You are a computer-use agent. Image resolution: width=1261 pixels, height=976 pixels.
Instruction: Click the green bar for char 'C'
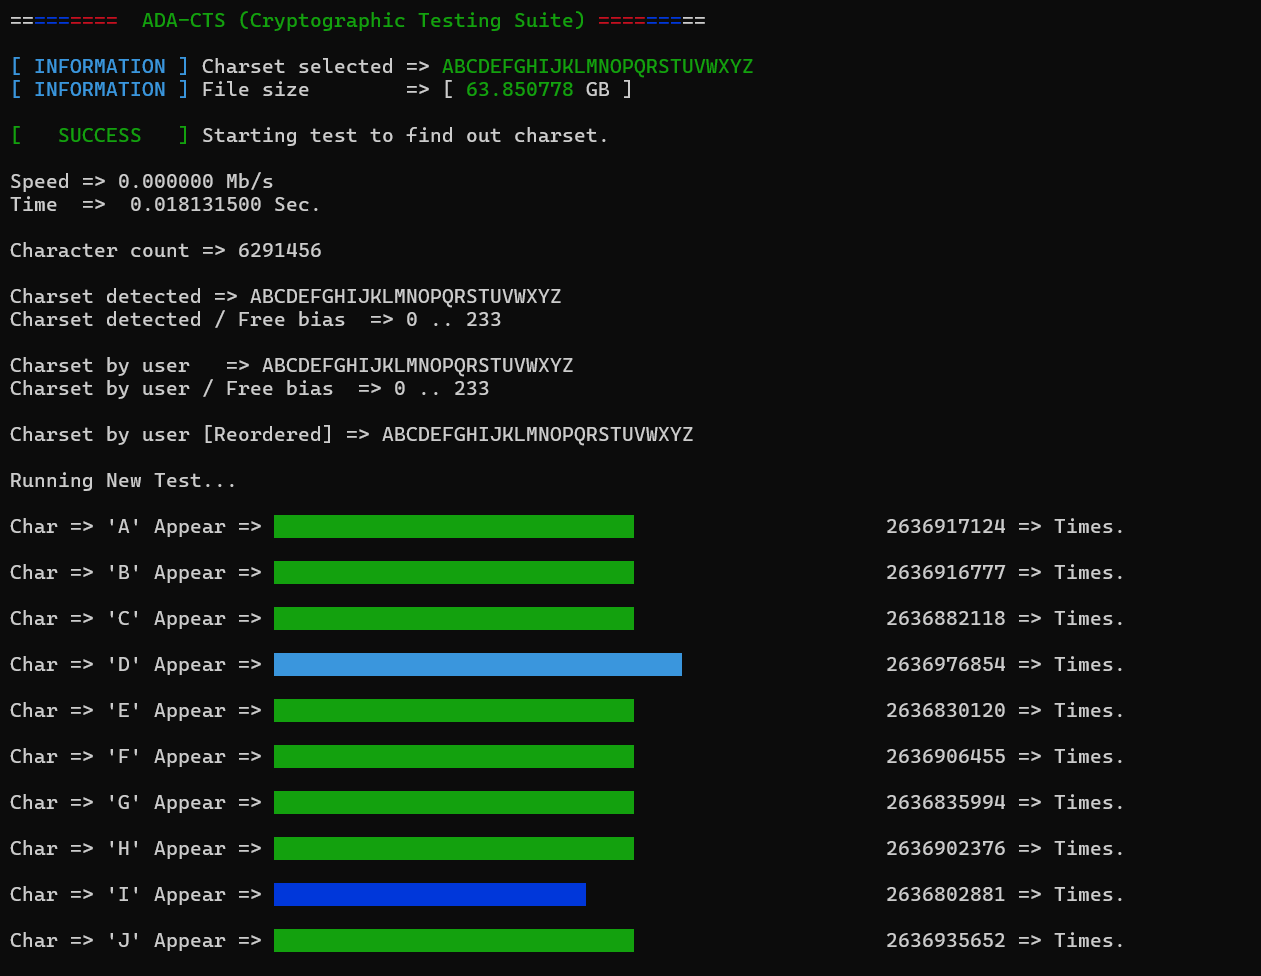454,619
